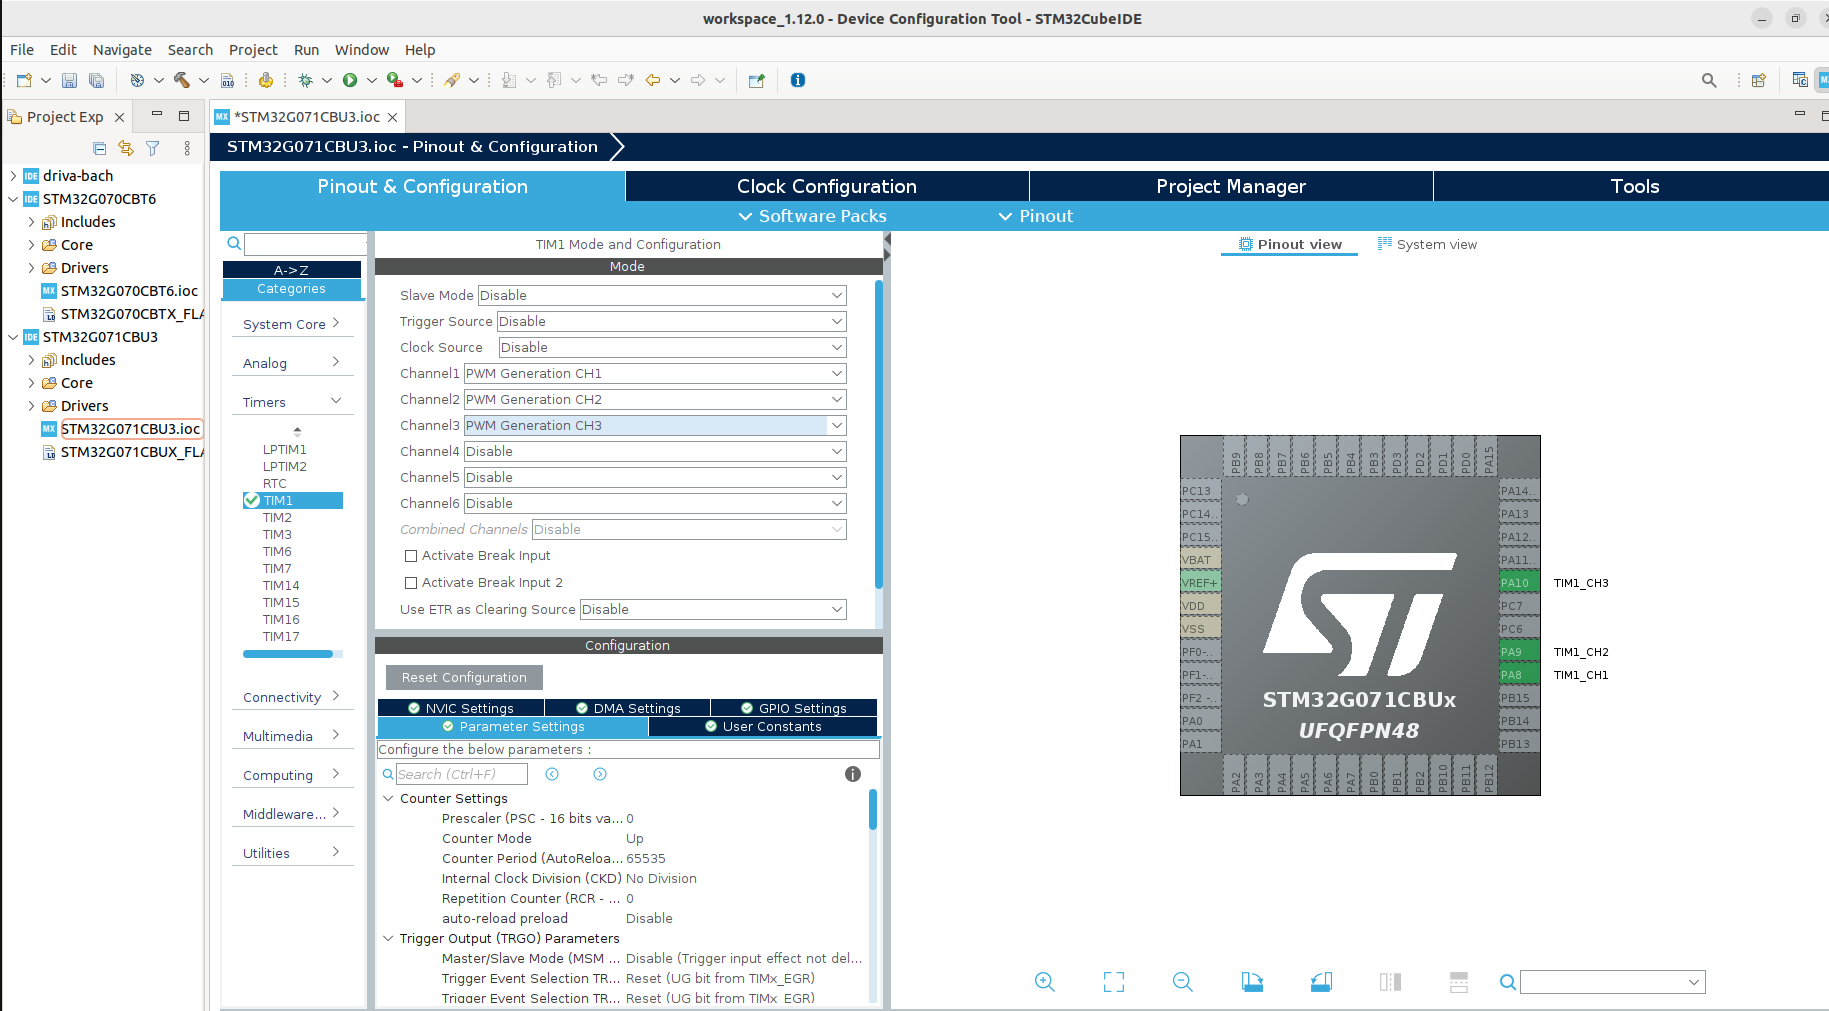Click the parameter search field
Screen dimensions: 1829x1011
[461, 774]
